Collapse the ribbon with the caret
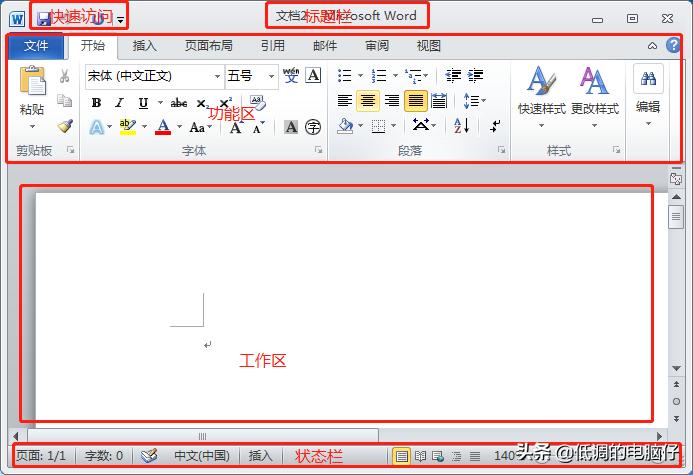Screen dimensions: 693x475 point(652,46)
